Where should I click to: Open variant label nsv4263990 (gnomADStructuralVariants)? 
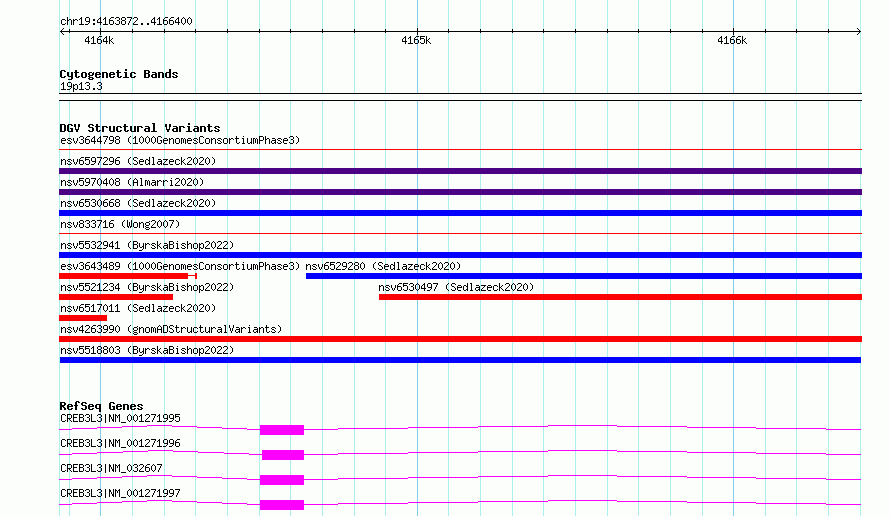point(171,329)
